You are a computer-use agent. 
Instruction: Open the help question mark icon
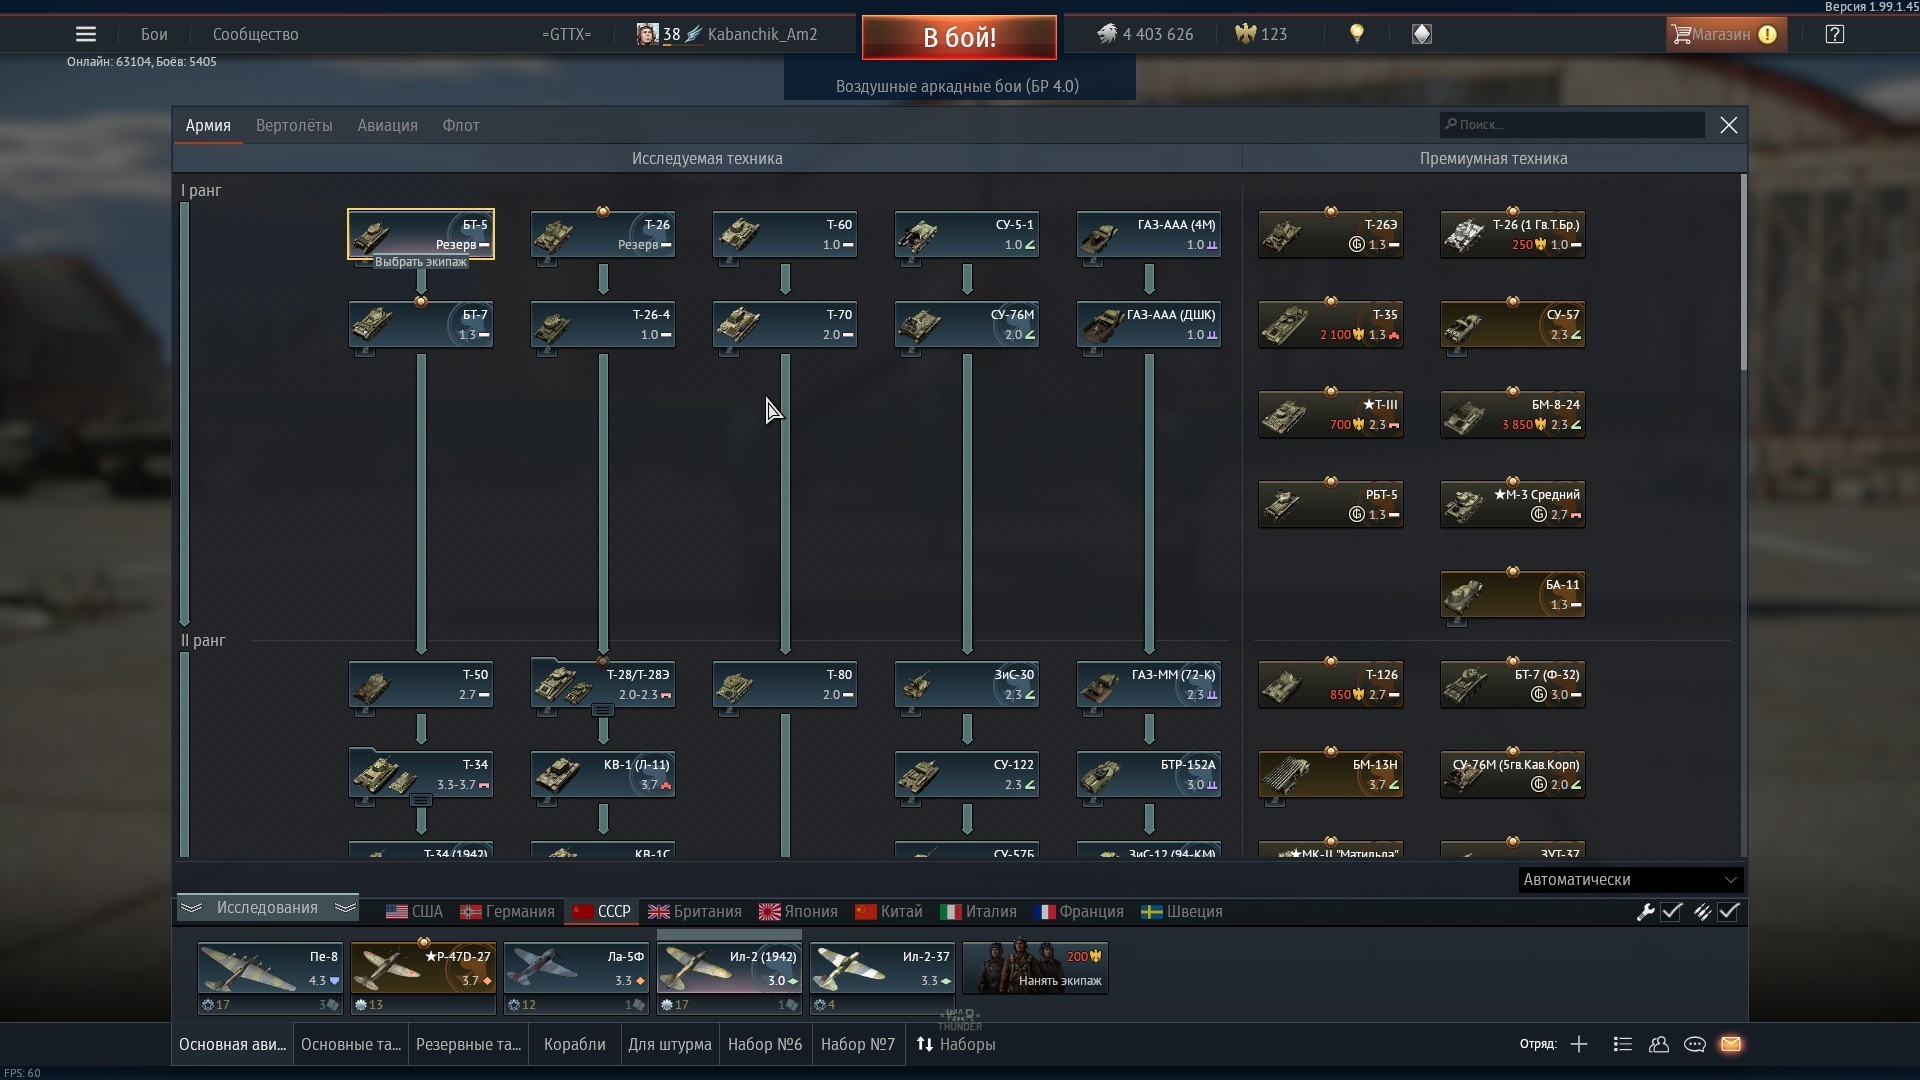pyautogui.click(x=1834, y=34)
